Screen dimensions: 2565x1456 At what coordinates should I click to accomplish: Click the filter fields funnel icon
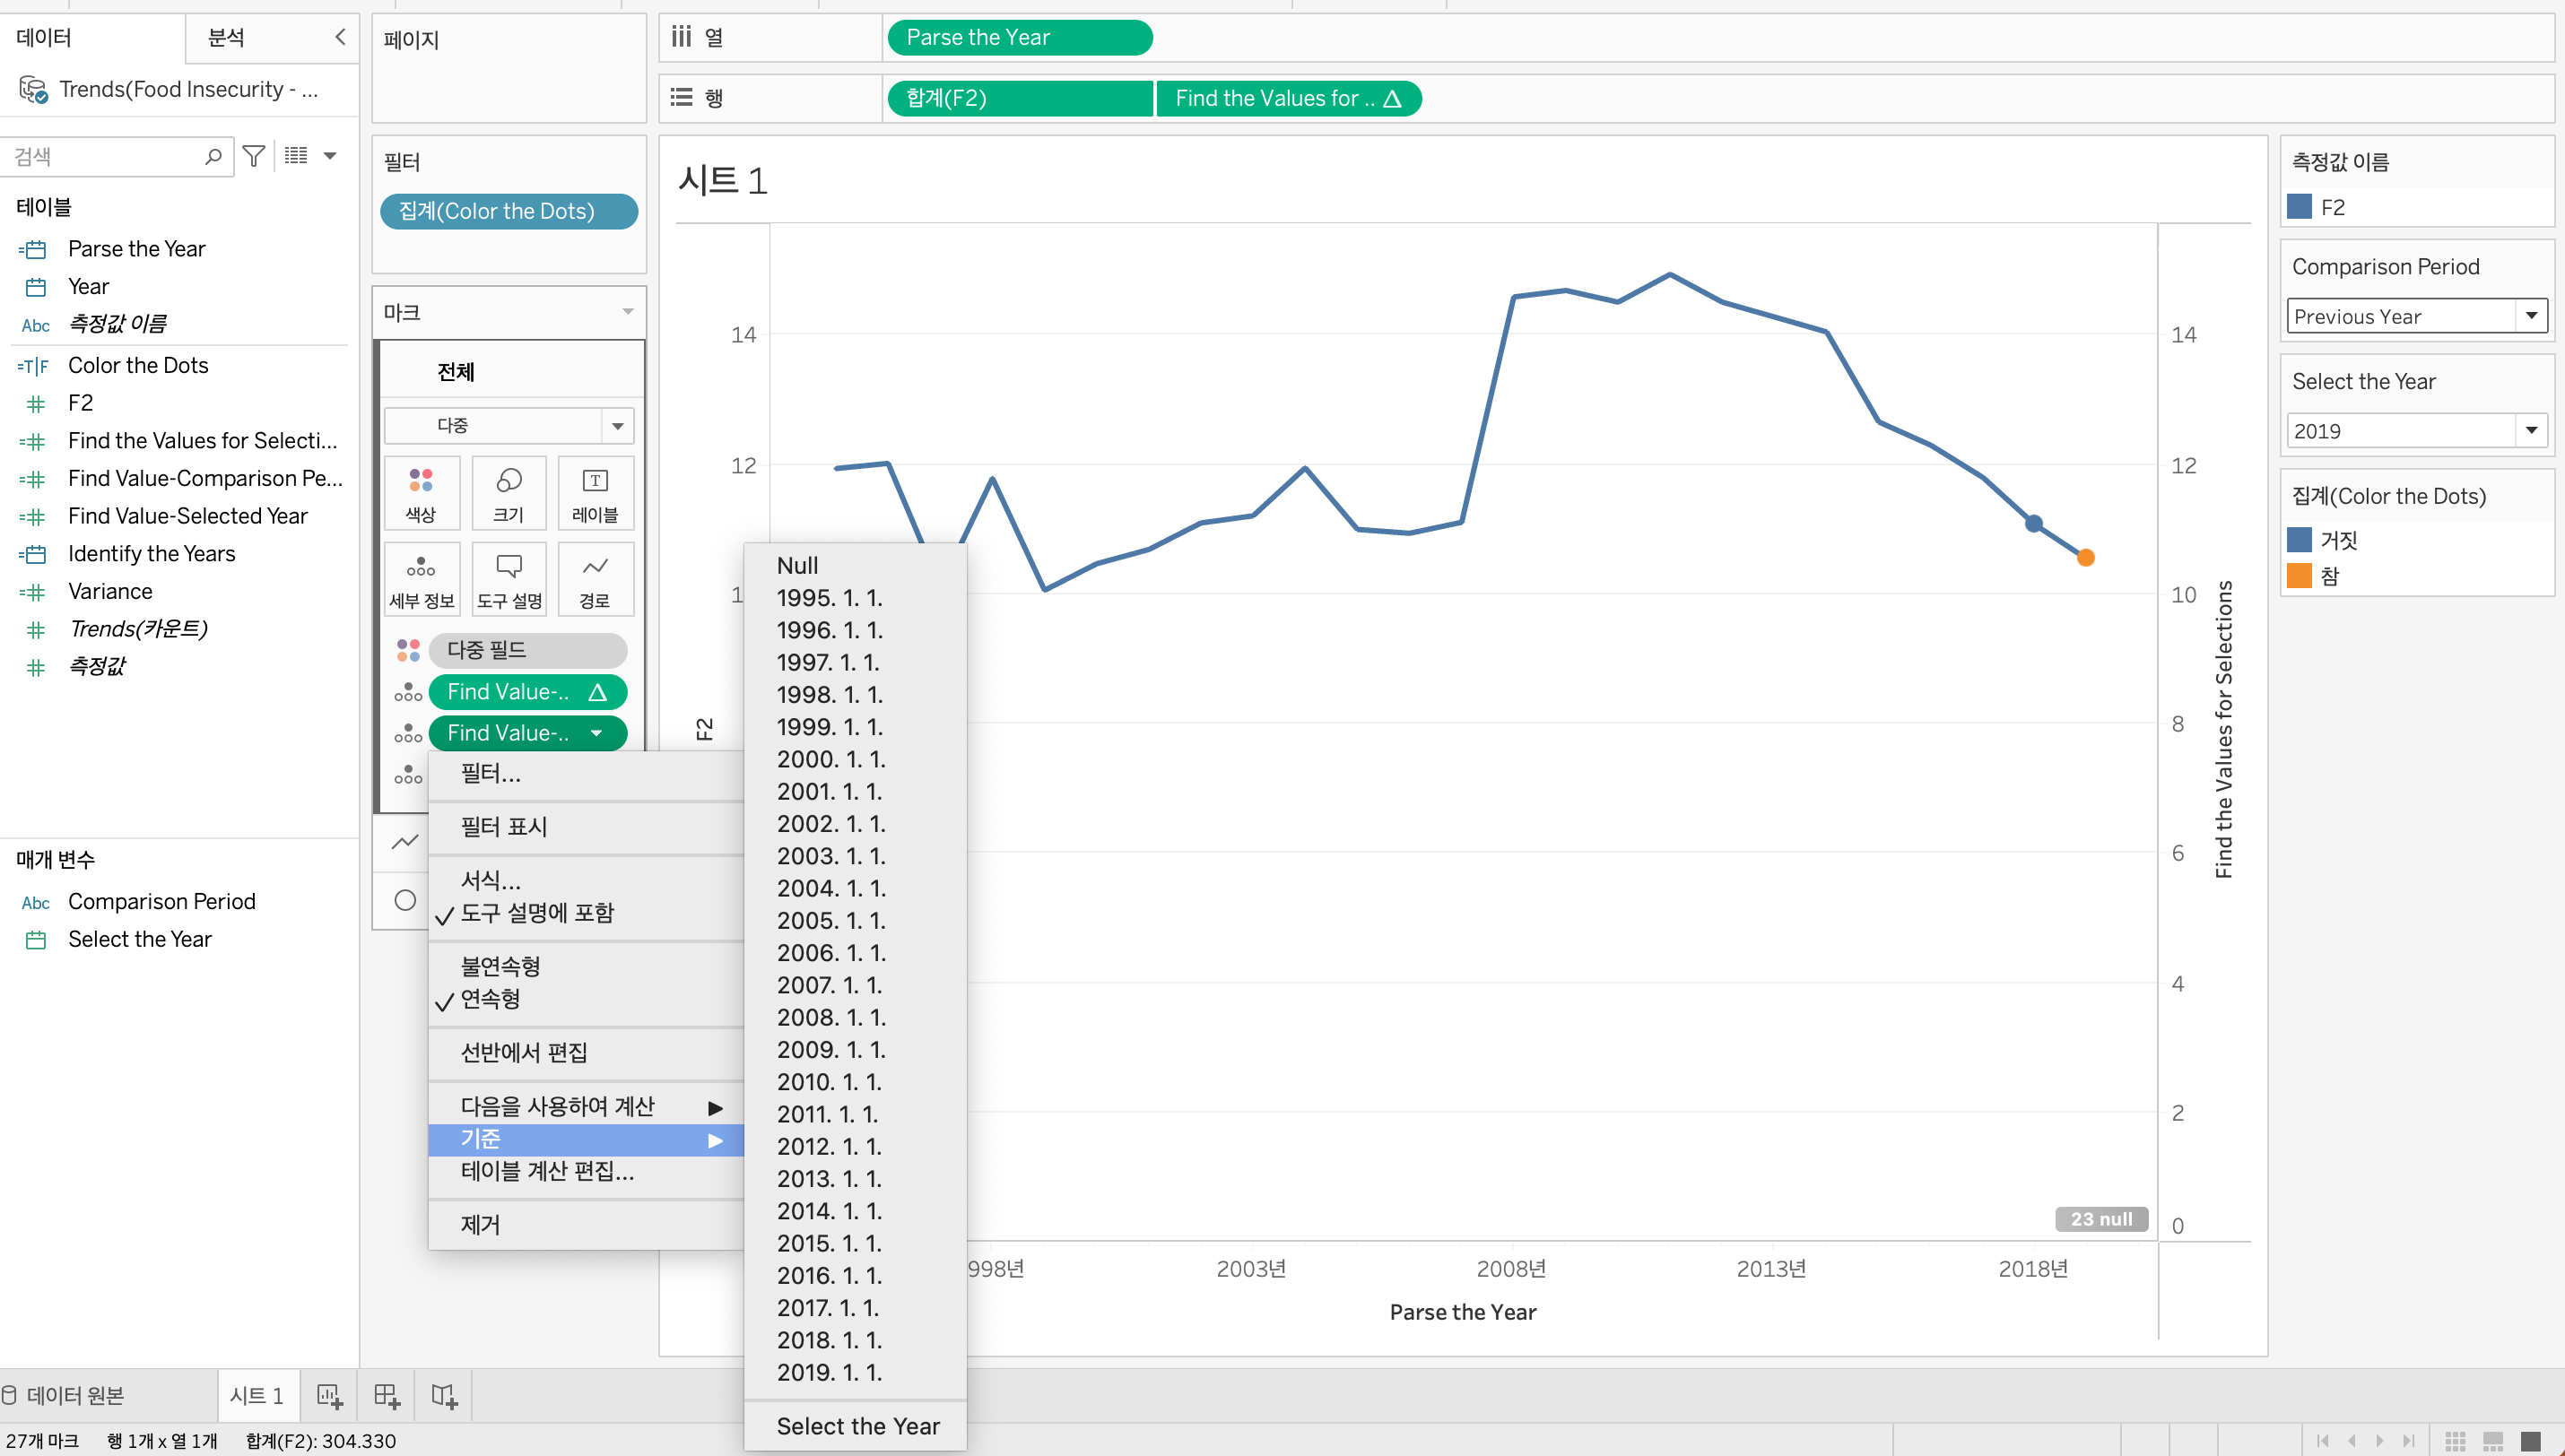coord(254,156)
